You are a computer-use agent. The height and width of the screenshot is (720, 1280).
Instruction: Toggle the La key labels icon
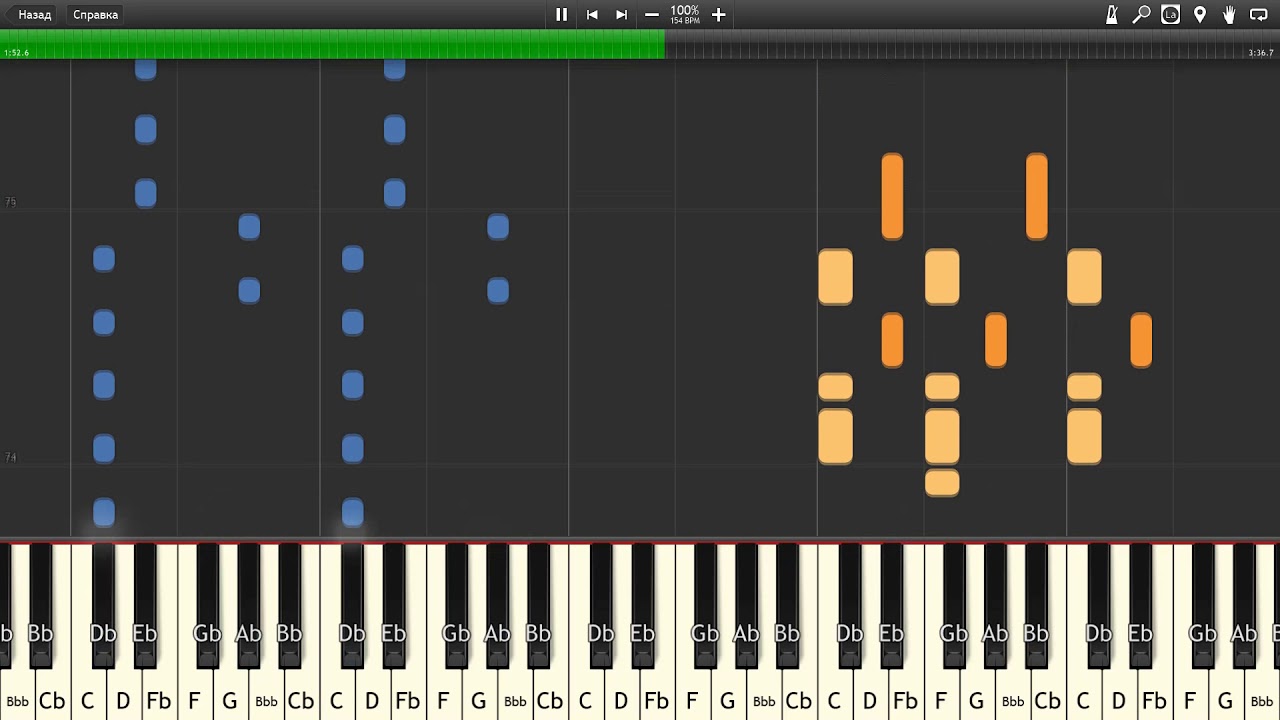(1170, 14)
